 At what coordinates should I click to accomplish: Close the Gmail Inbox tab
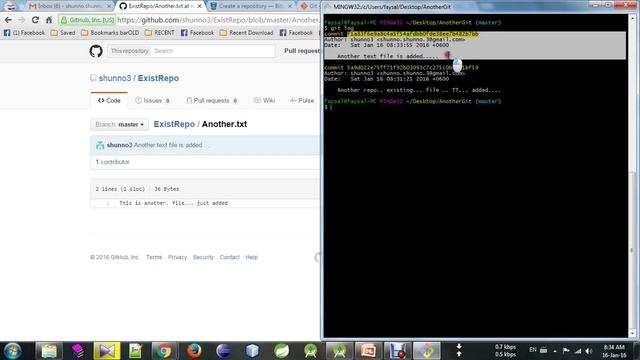[109, 6]
